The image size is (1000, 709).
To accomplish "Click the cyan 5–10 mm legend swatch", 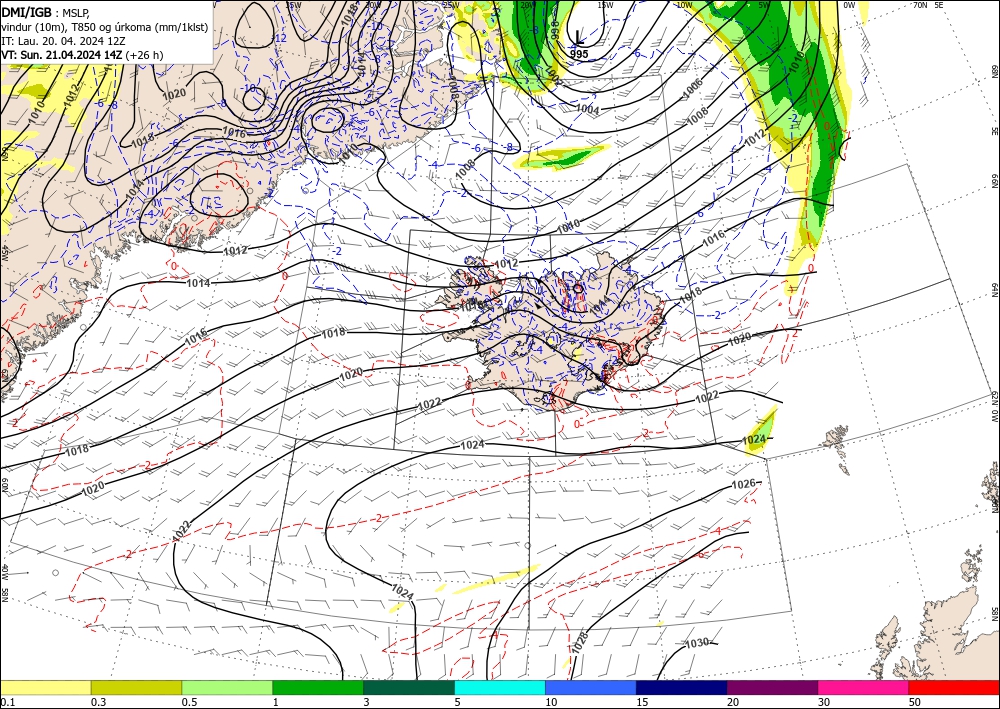I will coord(500,687).
